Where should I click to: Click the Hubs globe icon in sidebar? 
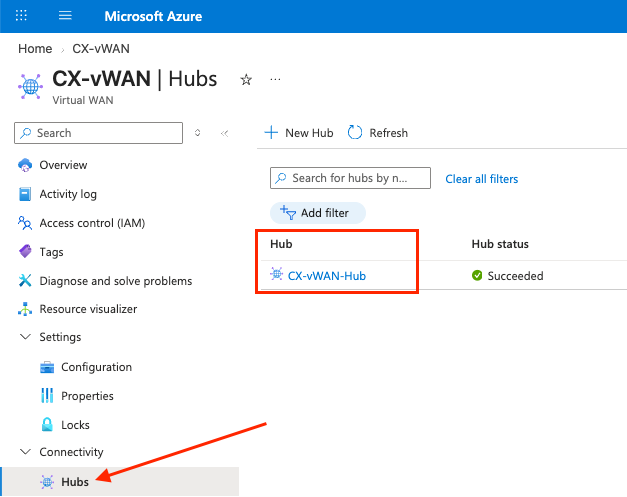tap(47, 482)
